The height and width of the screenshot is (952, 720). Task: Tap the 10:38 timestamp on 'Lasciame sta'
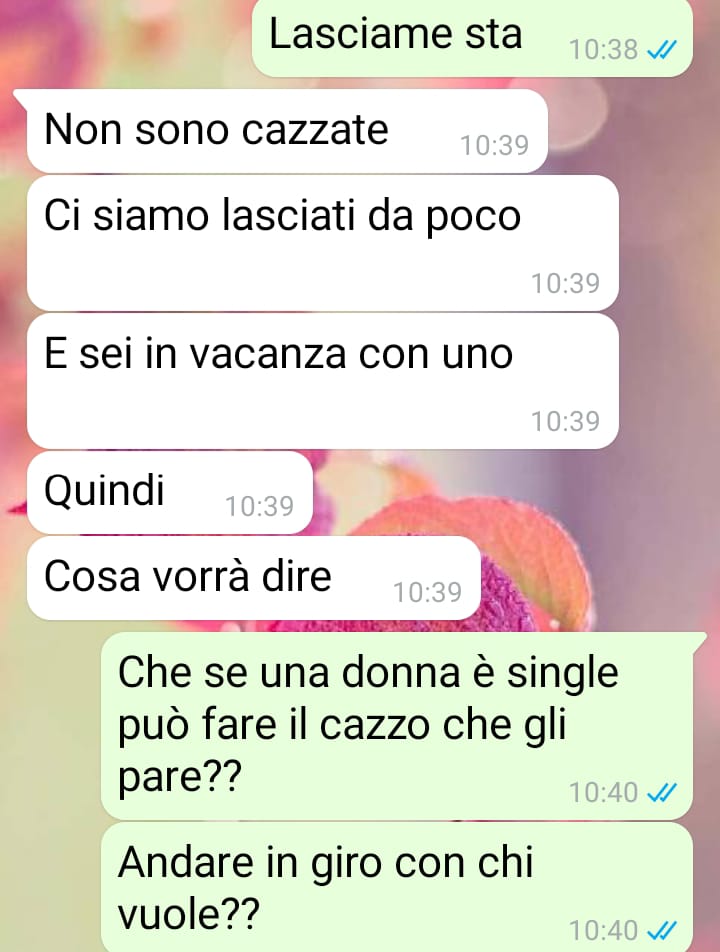coord(603,50)
